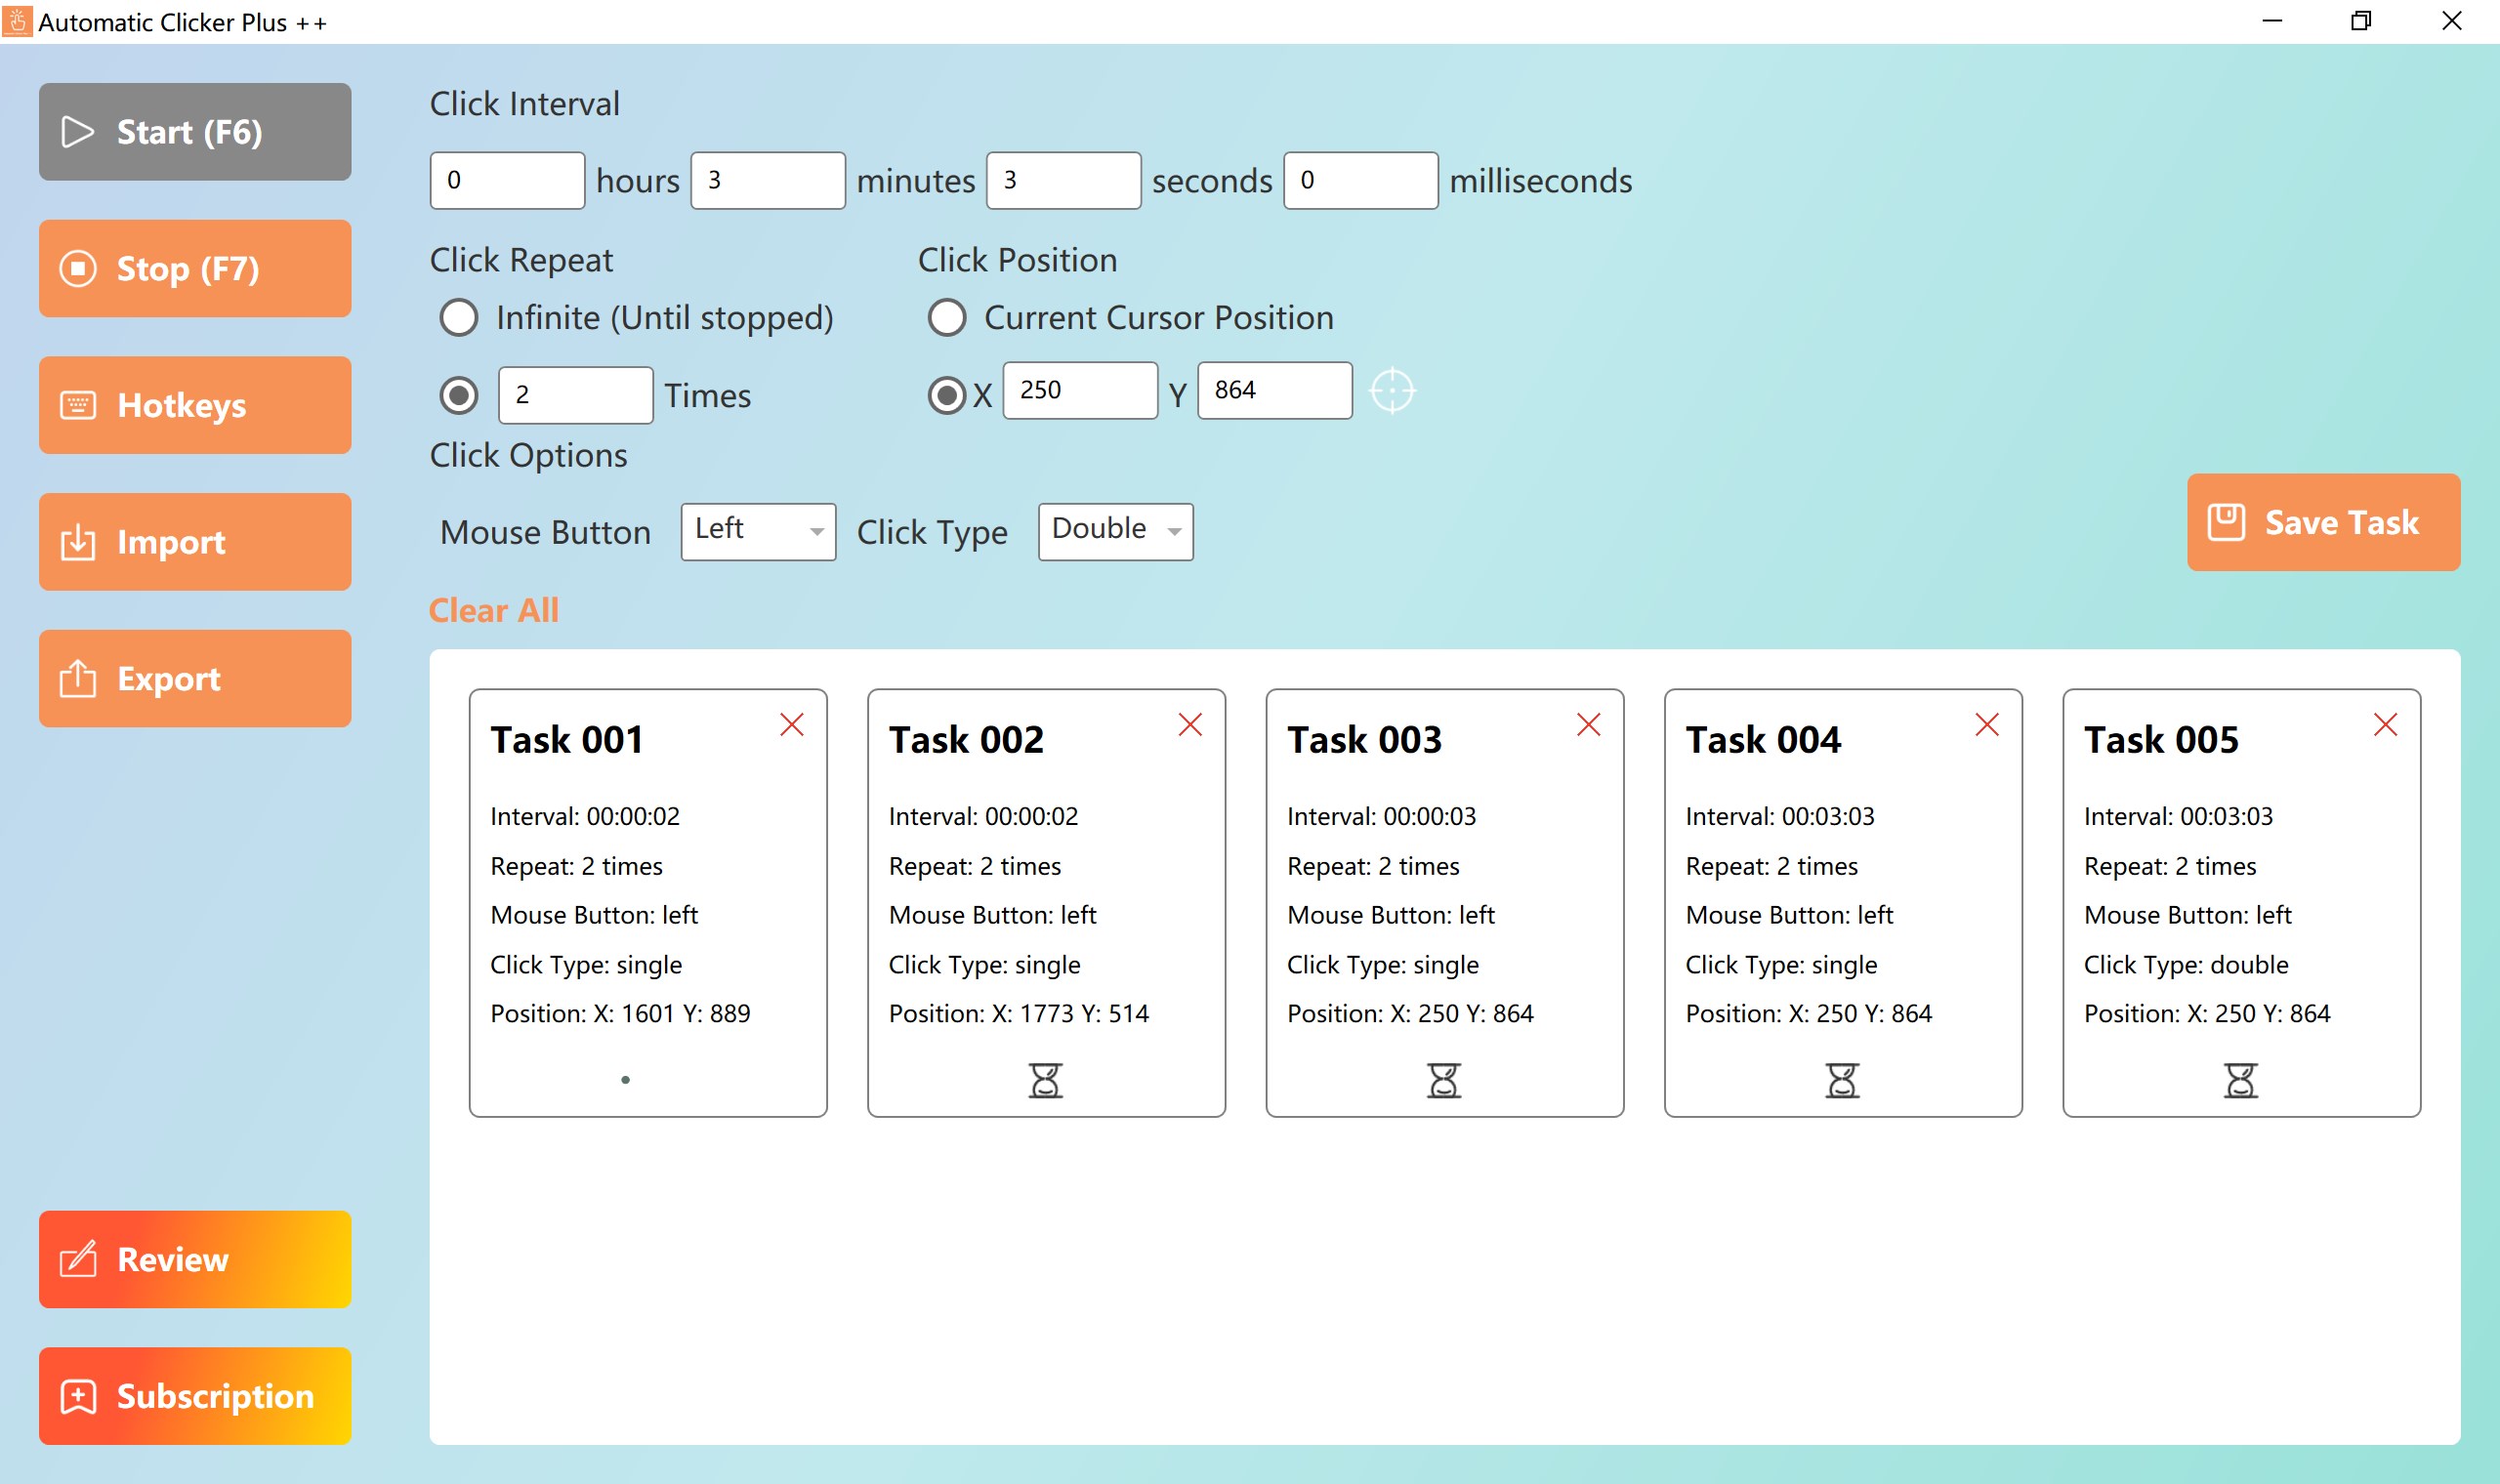Focus the minutes interval input field

coord(767,181)
